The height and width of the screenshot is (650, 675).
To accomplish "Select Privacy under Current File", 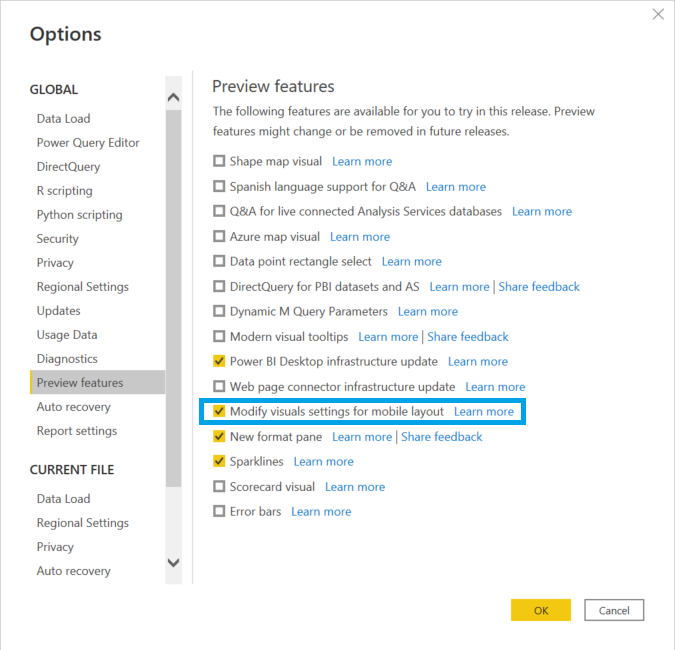I will click(55, 547).
